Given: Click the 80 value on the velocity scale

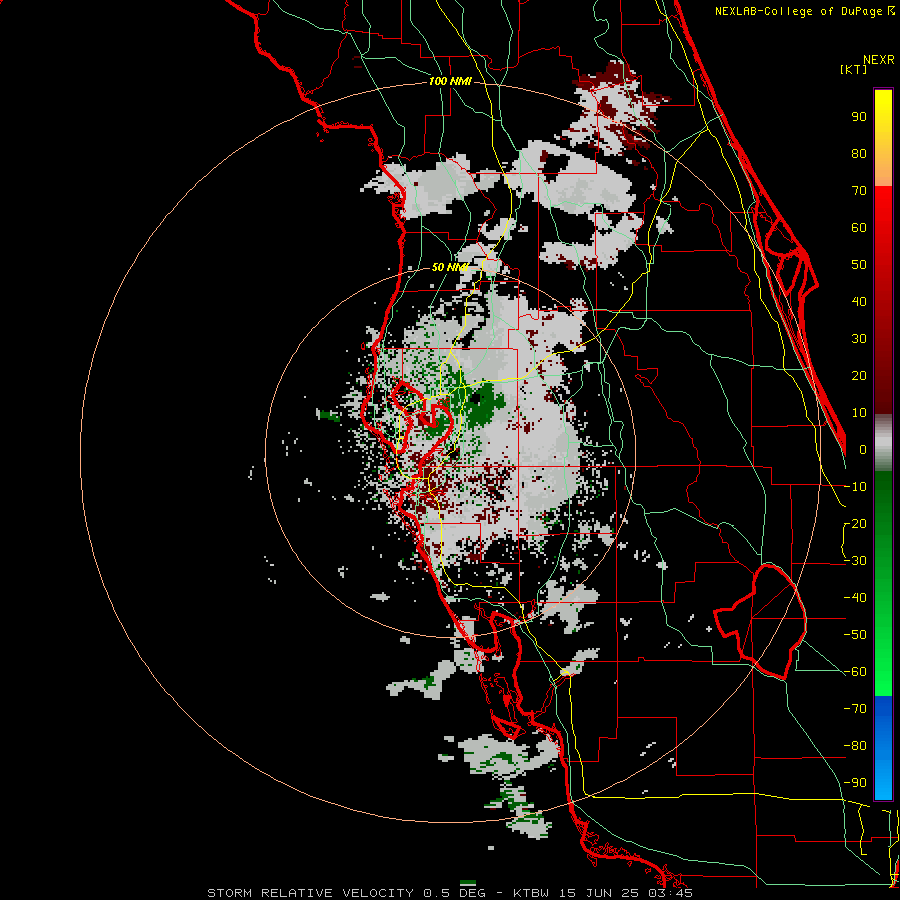Looking at the screenshot, I should tap(859, 154).
